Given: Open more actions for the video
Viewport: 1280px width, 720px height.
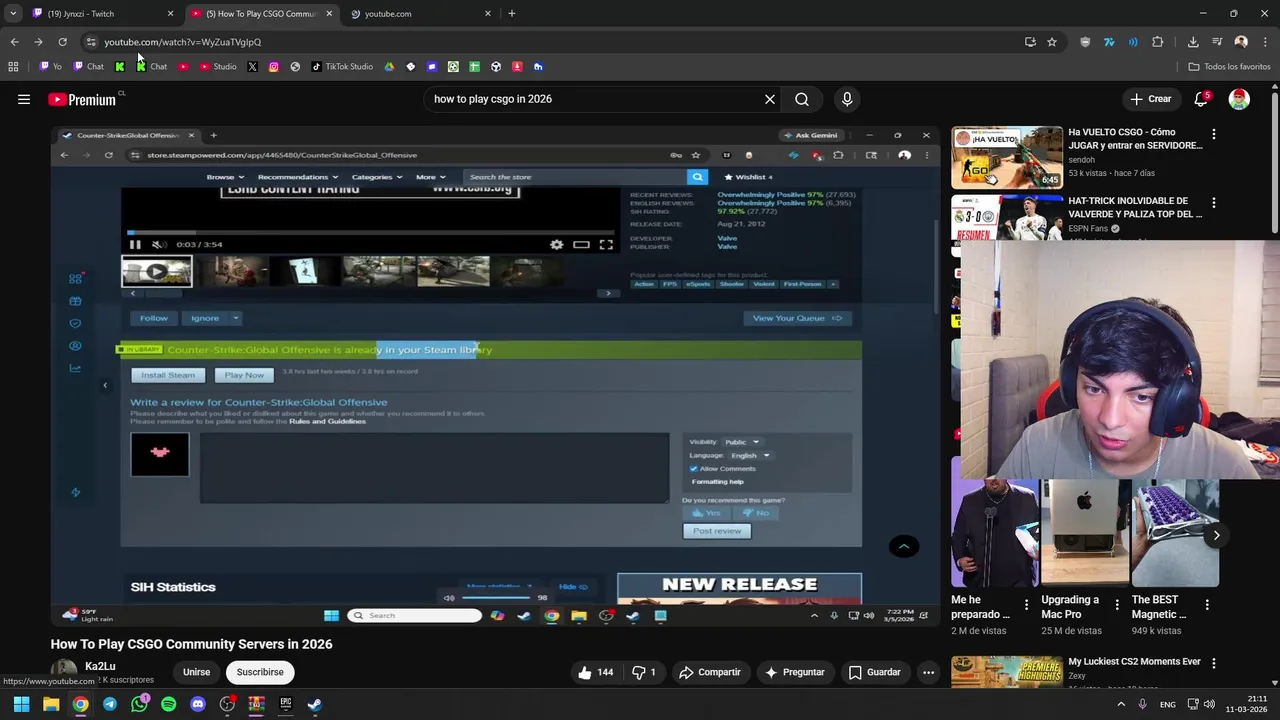Looking at the screenshot, I should coord(928,672).
